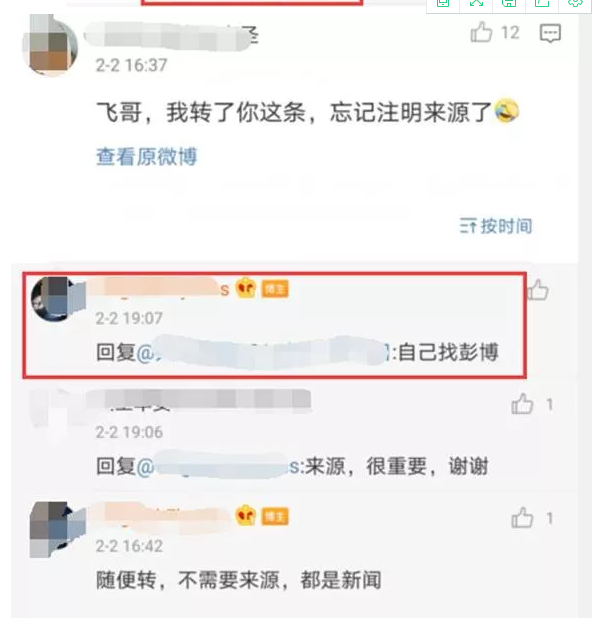Open the reply bubble on the top comment
Image resolution: width=594 pixels, height=624 pixels.
tap(550, 33)
